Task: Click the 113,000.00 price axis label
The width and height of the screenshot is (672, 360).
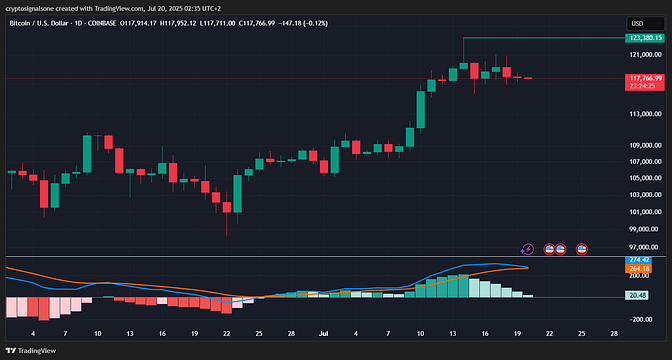Action: click(644, 114)
